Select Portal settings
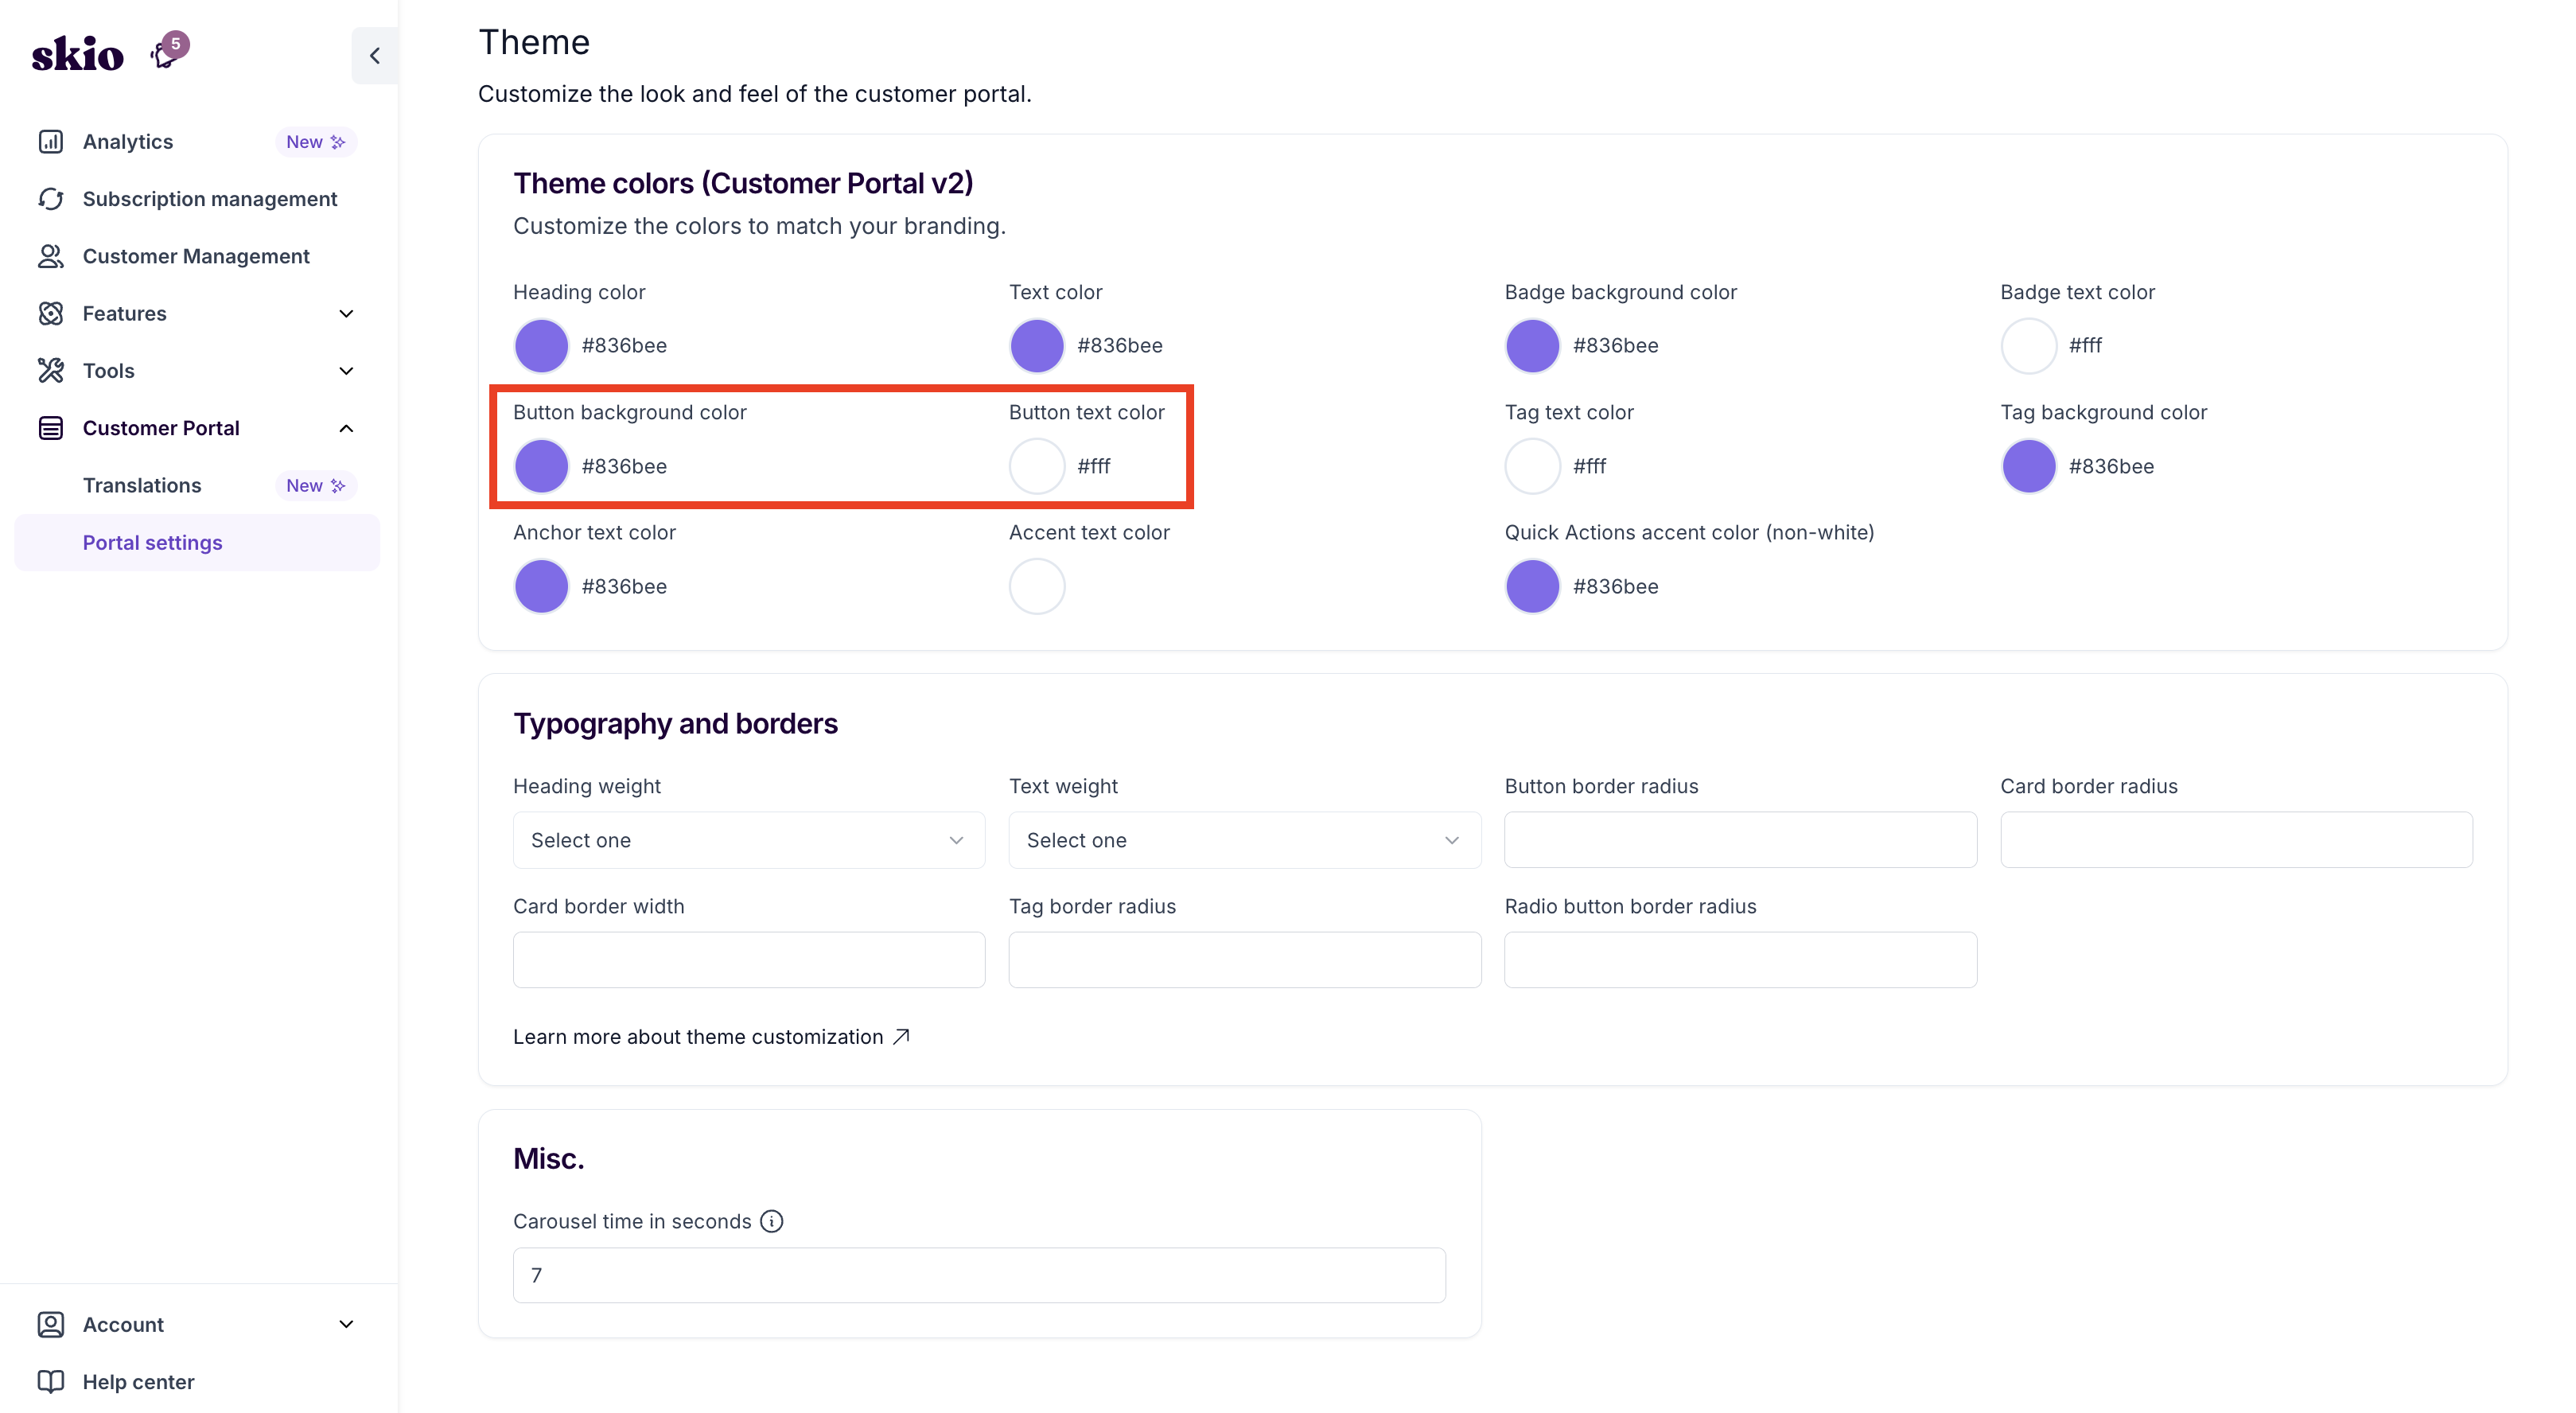The image size is (2576, 1413). tap(197, 542)
